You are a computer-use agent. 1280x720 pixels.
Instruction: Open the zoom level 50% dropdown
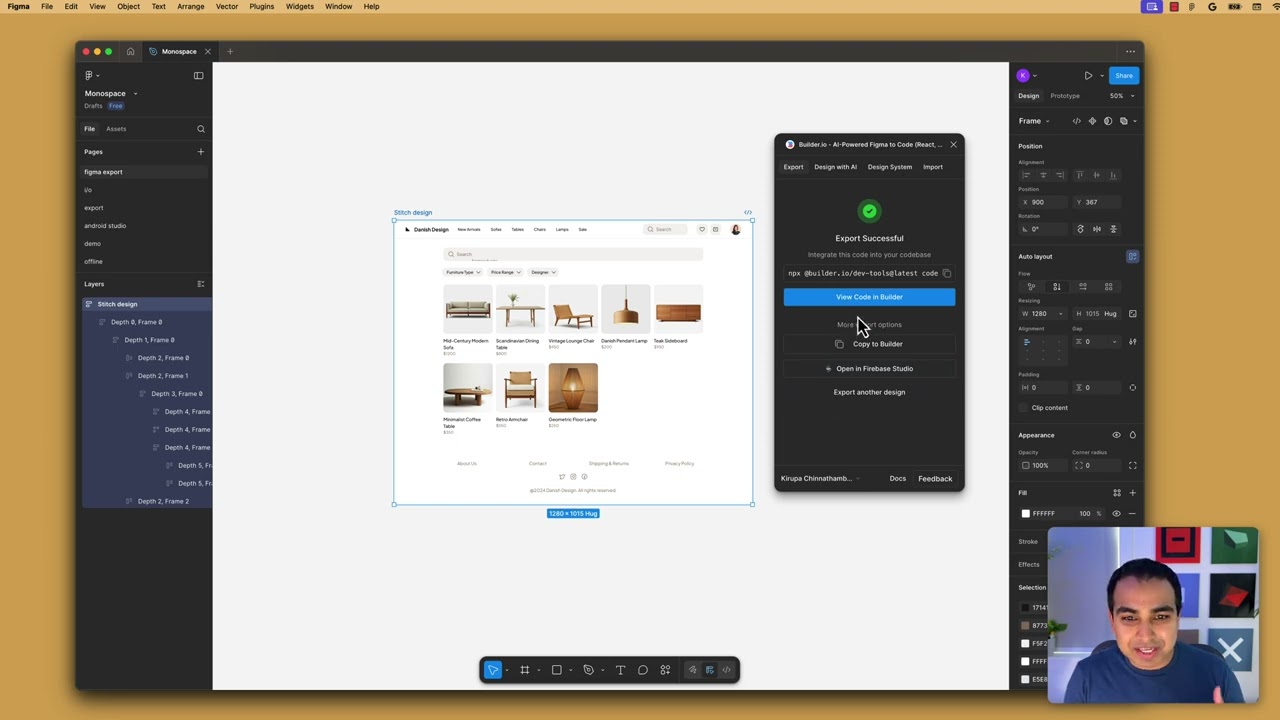tap(1120, 96)
